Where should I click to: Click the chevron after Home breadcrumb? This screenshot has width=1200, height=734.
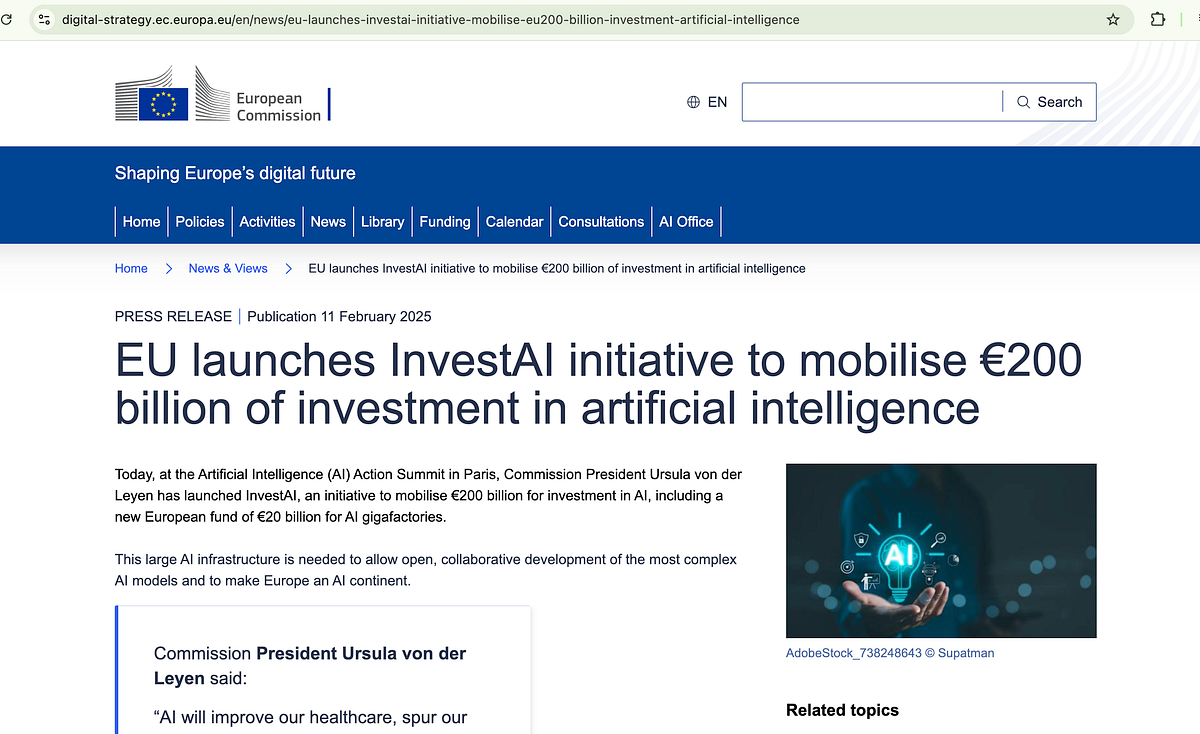pos(168,268)
